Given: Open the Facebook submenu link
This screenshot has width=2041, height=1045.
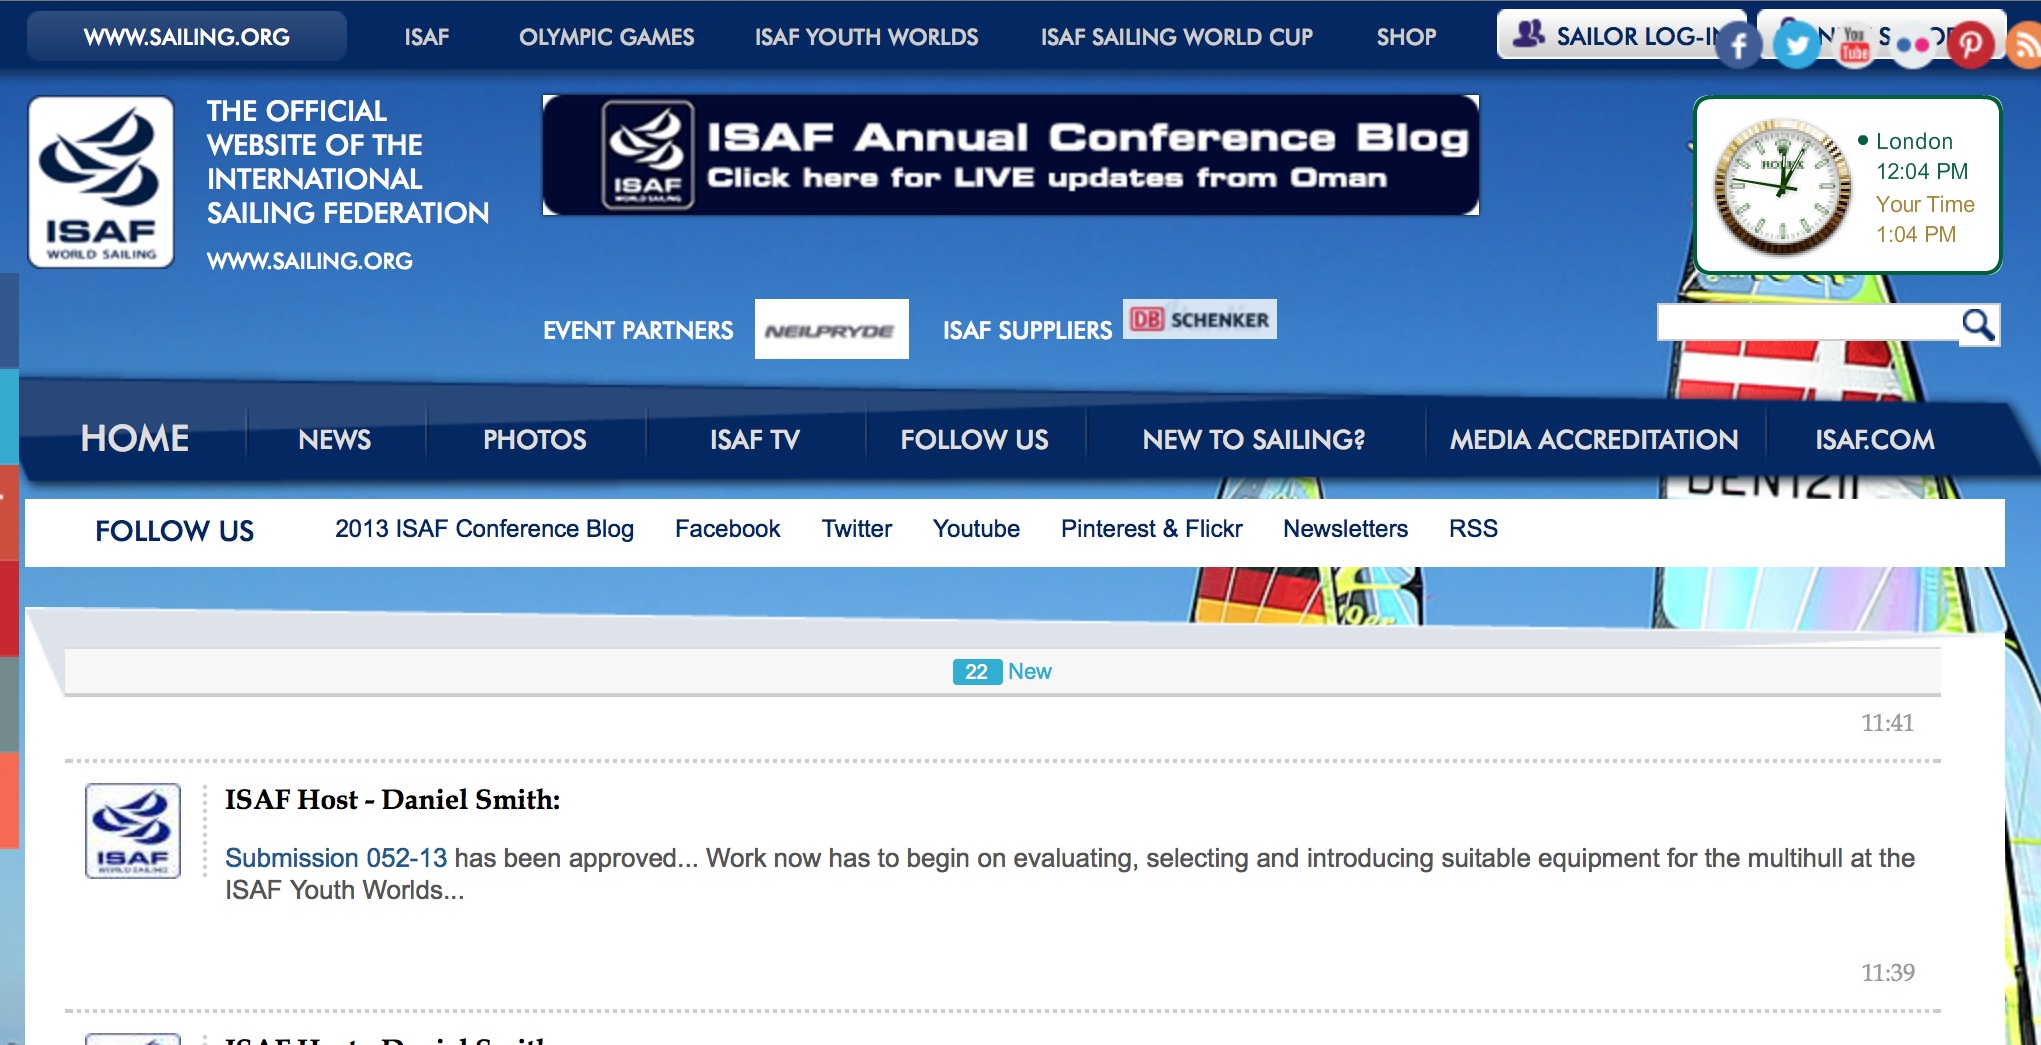Looking at the screenshot, I should 727,529.
